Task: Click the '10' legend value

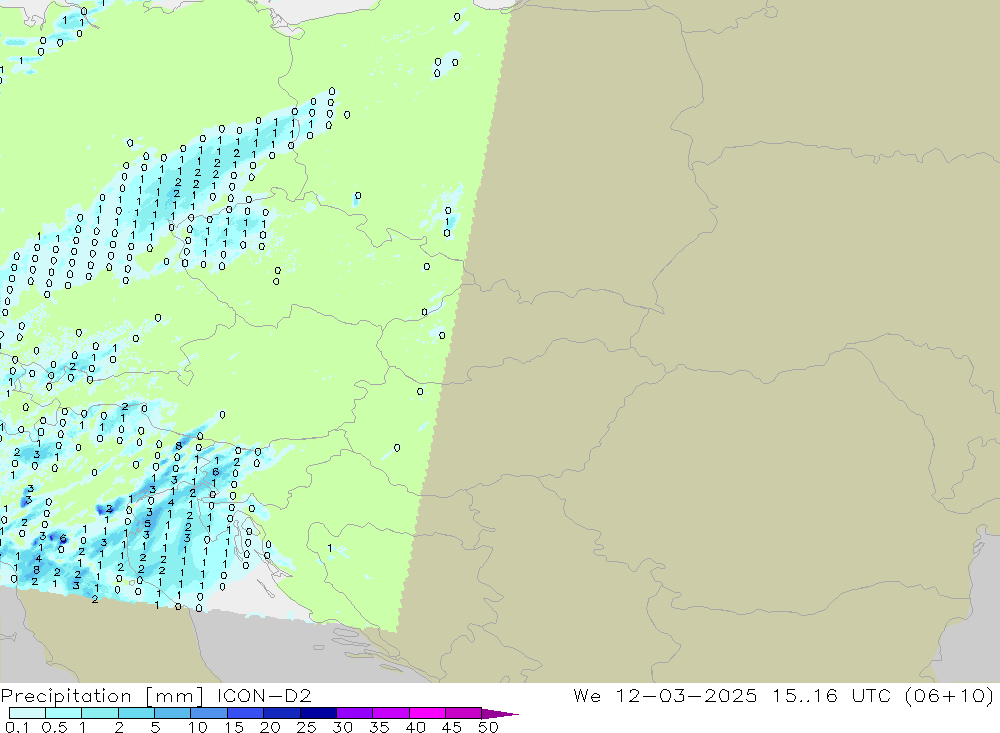Action: (x=197, y=727)
